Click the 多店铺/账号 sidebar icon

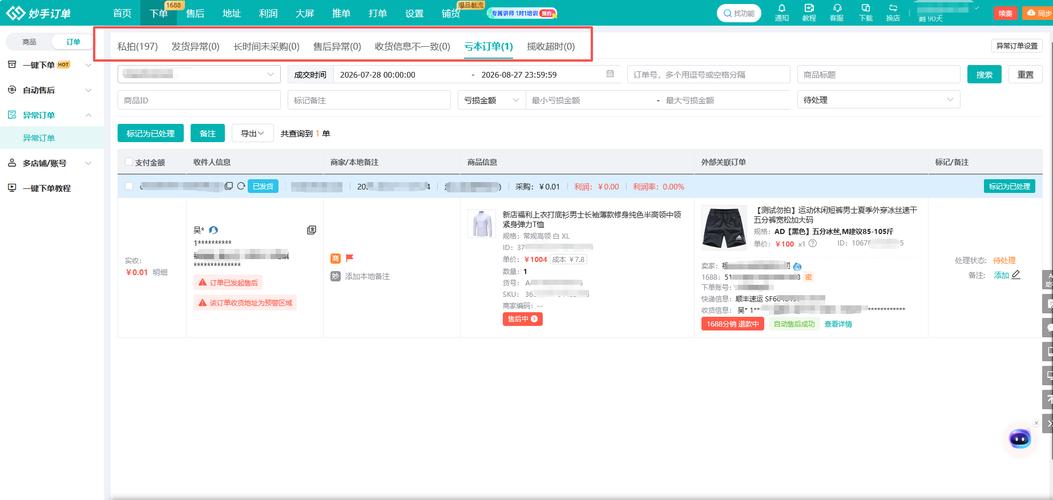pyautogui.click(x=11, y=162)
